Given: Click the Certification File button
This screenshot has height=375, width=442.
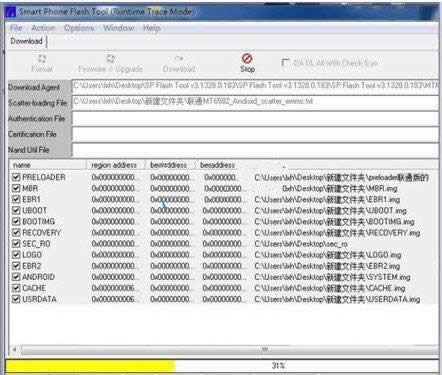Looking at the screenshot, I should 39,134.
